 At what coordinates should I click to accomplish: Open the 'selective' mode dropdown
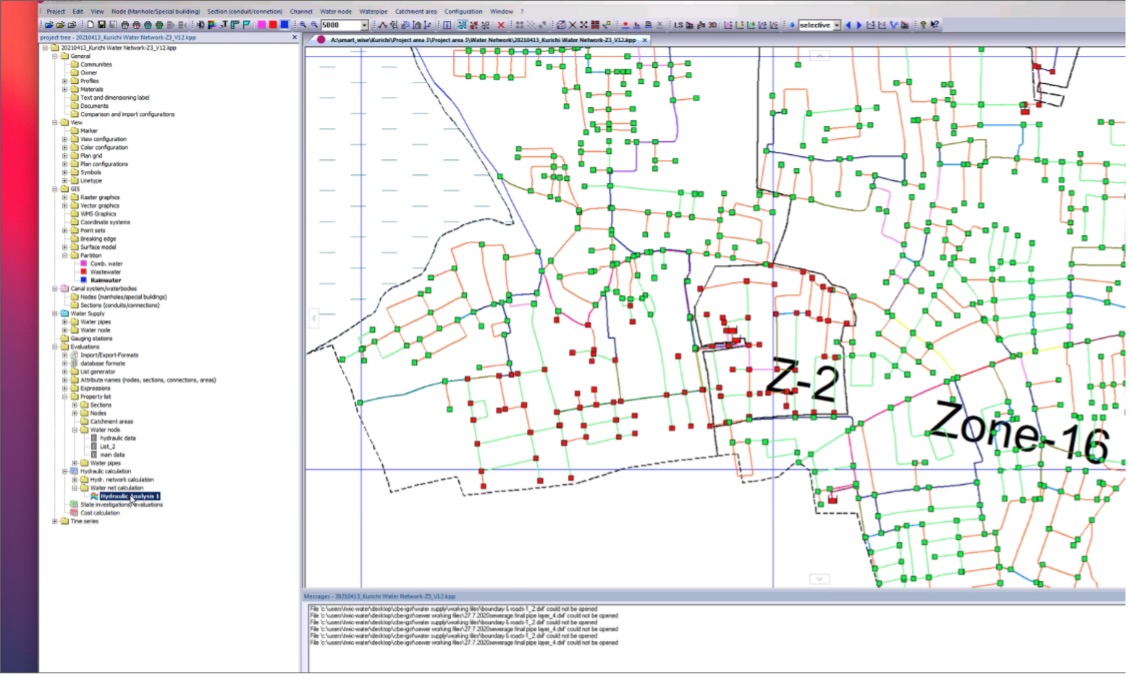pyautogui.click(x=836, y=24)
